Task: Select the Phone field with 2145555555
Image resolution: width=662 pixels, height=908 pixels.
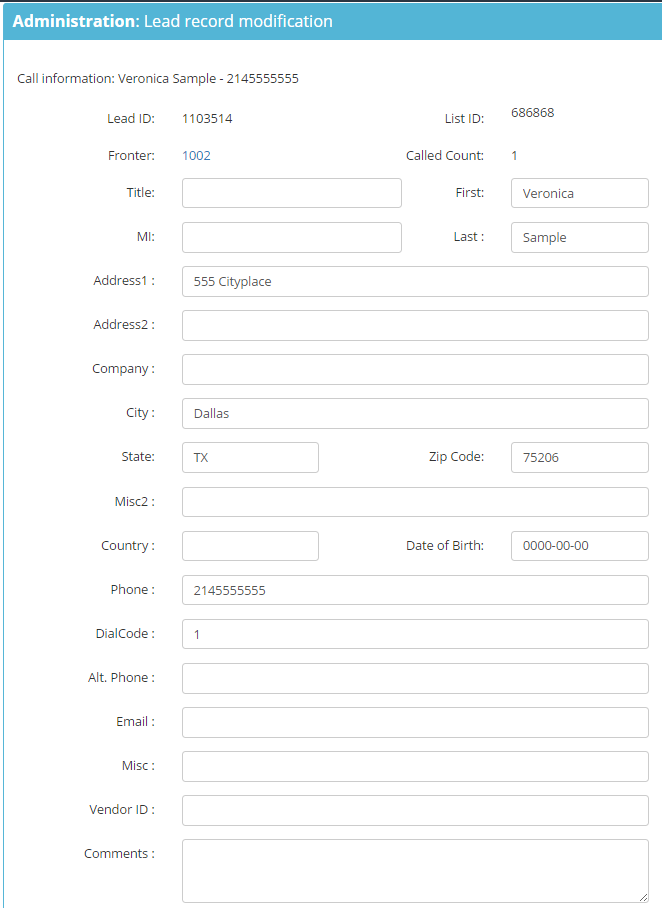Action: 415,590
